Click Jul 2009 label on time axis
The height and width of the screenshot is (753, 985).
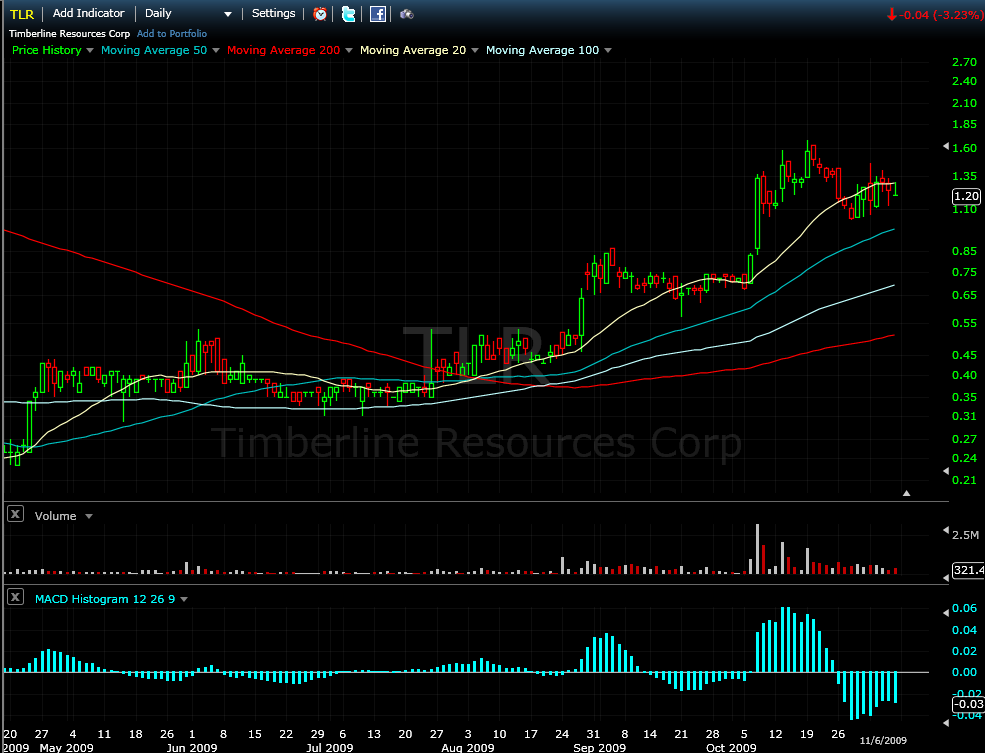(x=330, y=747)
